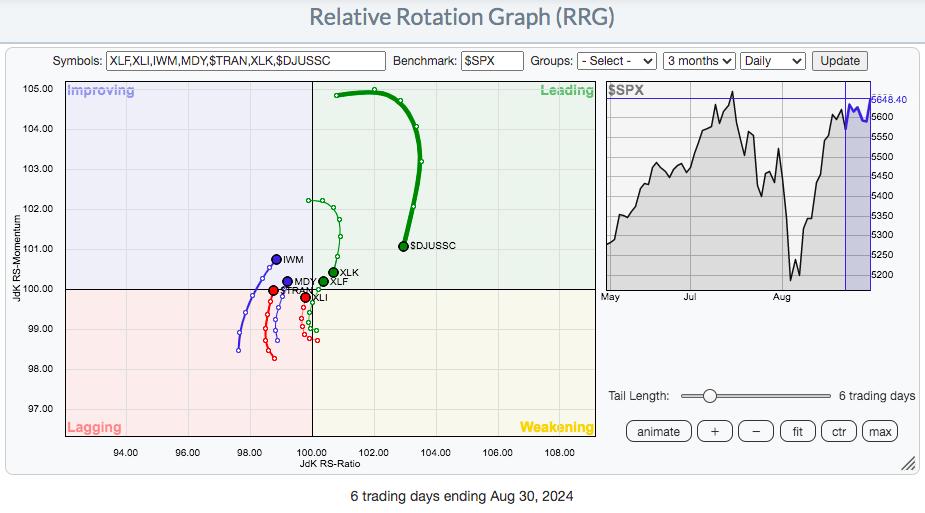Click the resize grip at chart corner
This screenshot has height=513, width=925.
pos(908,463)
